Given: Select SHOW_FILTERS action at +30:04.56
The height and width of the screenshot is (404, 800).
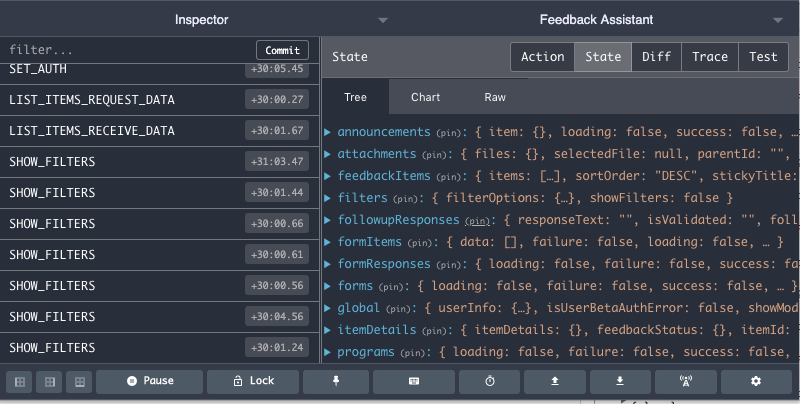Looking at the screenshot, I should tap(159, 317).
